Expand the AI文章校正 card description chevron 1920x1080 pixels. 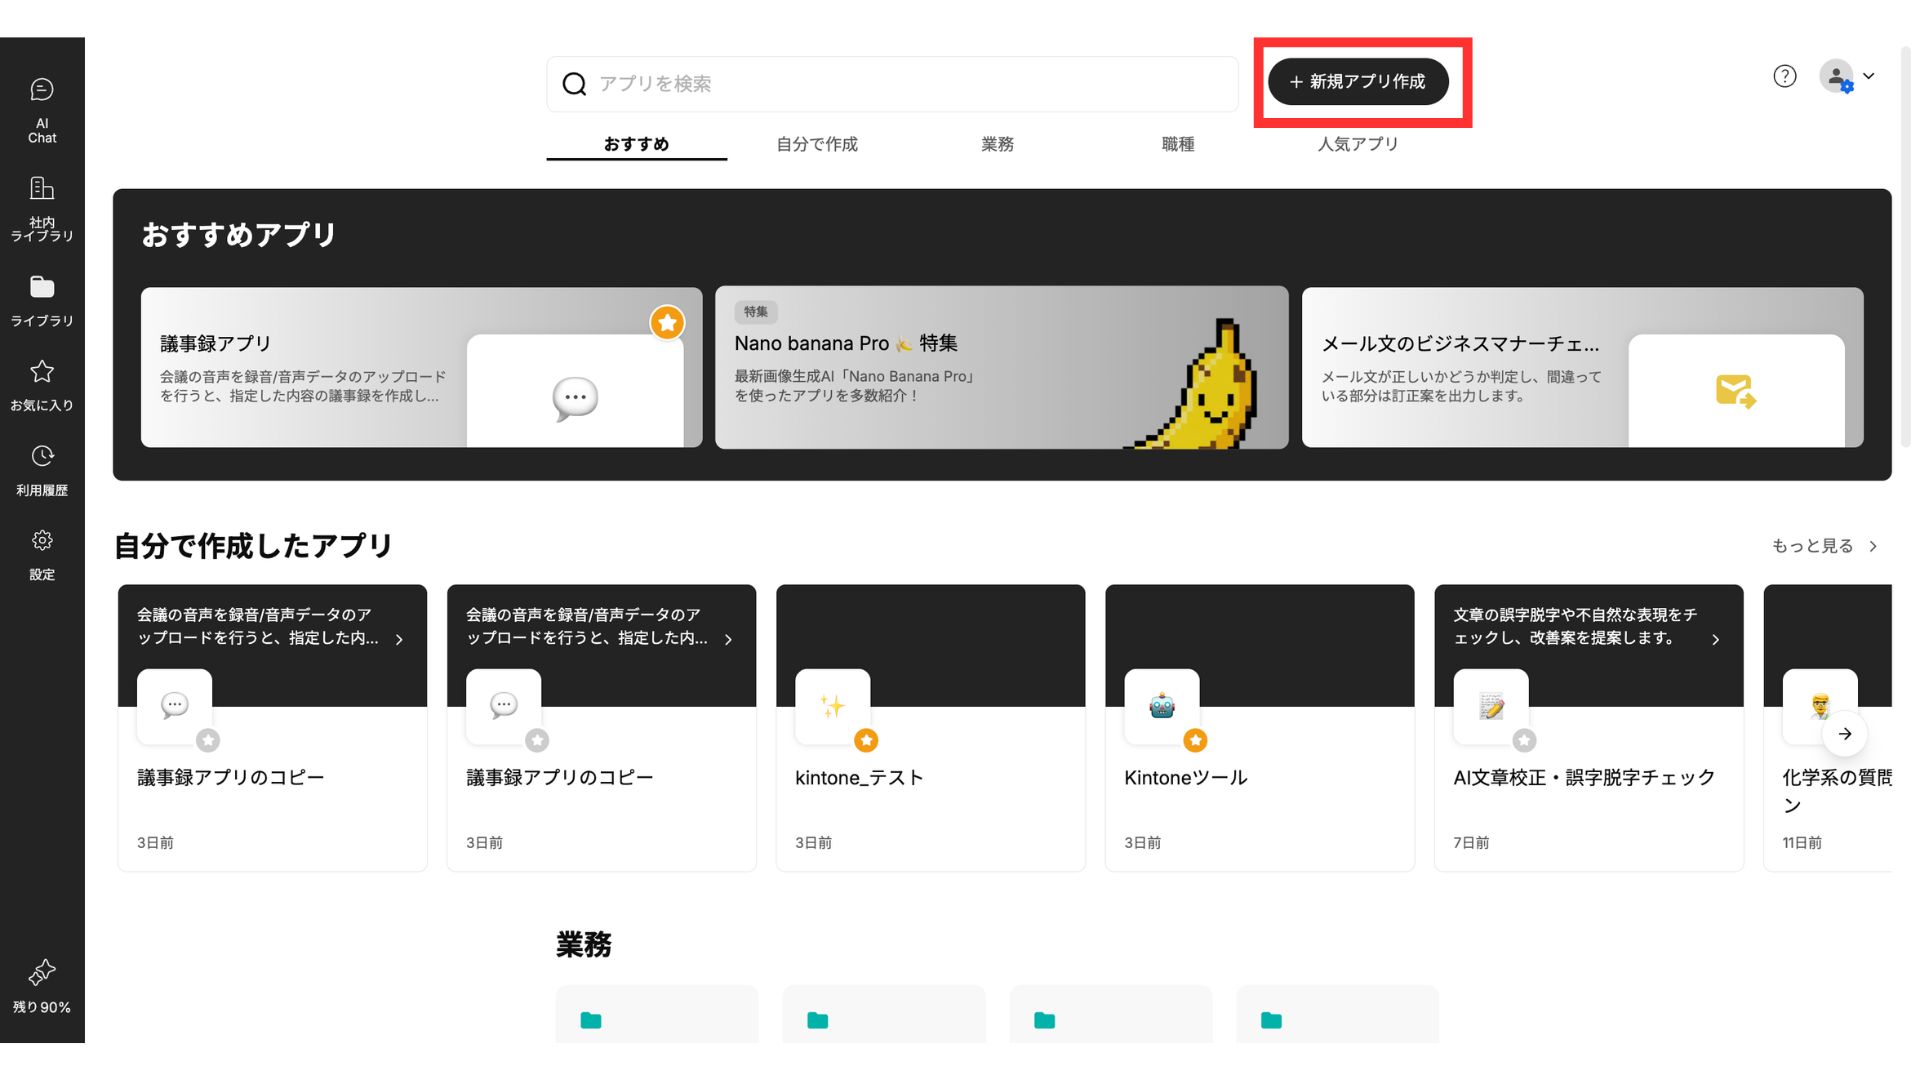[x=1715, y=639]
